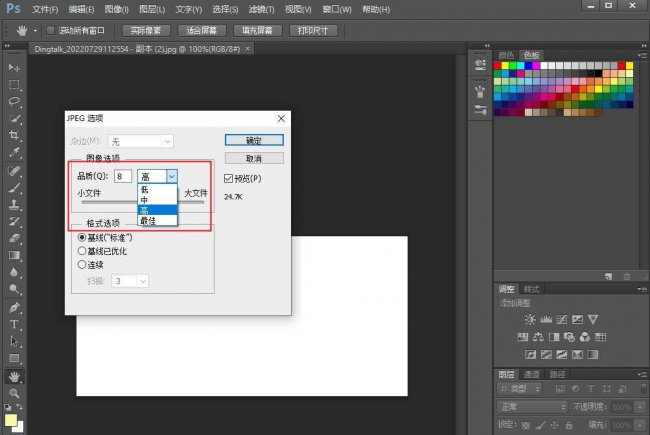The width and height of the screenshot is (650, 435).
Task: Add an Exposure adjustment
Action: point(577,319)
